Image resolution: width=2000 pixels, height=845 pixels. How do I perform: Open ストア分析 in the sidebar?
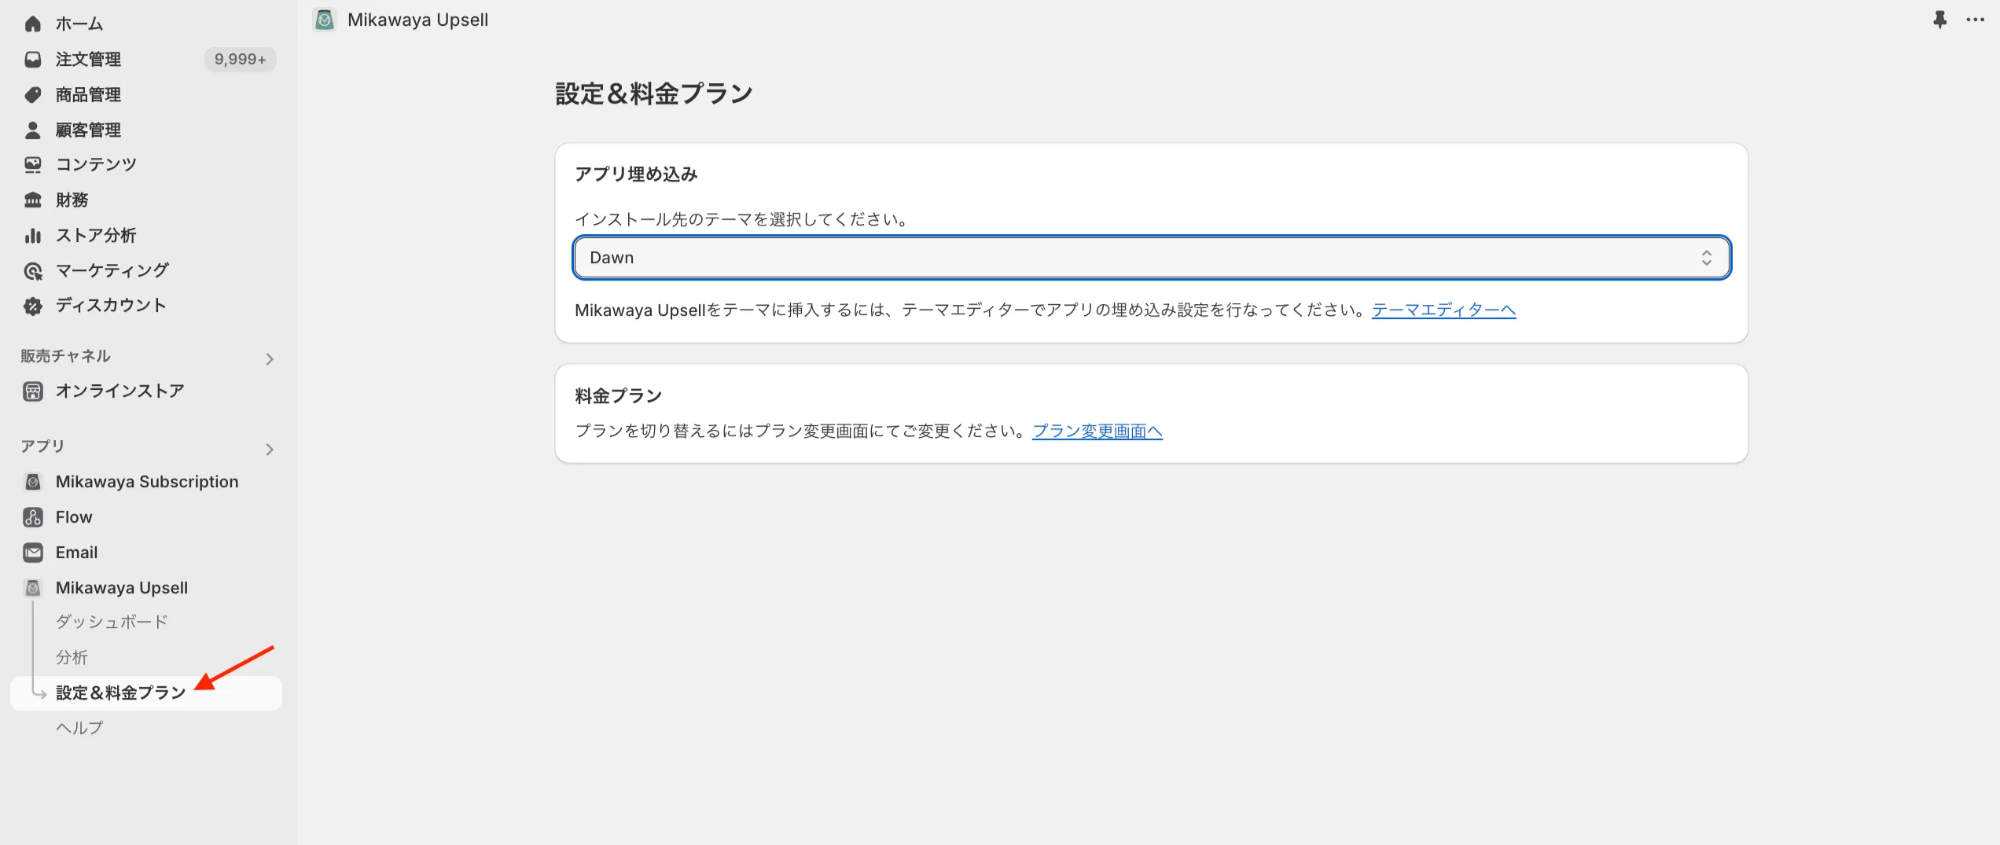click(x=96, y=235)
